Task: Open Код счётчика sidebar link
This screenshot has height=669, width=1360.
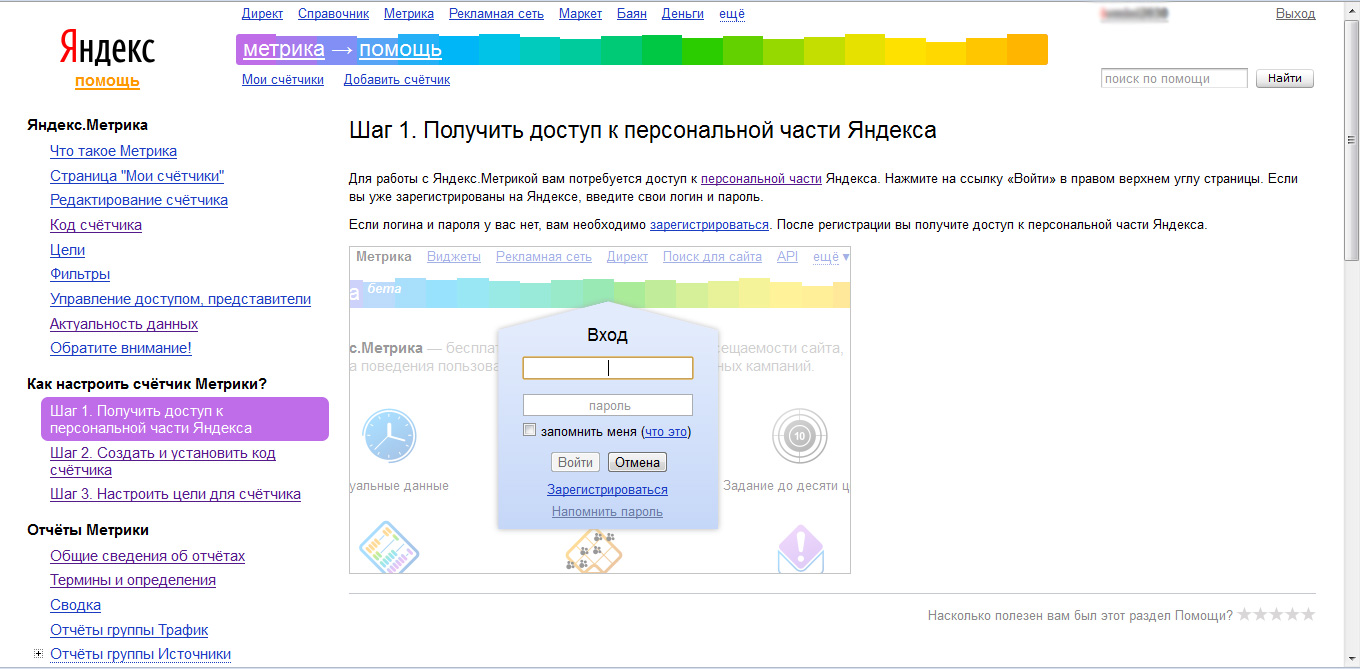Action: tap(96, 225)
